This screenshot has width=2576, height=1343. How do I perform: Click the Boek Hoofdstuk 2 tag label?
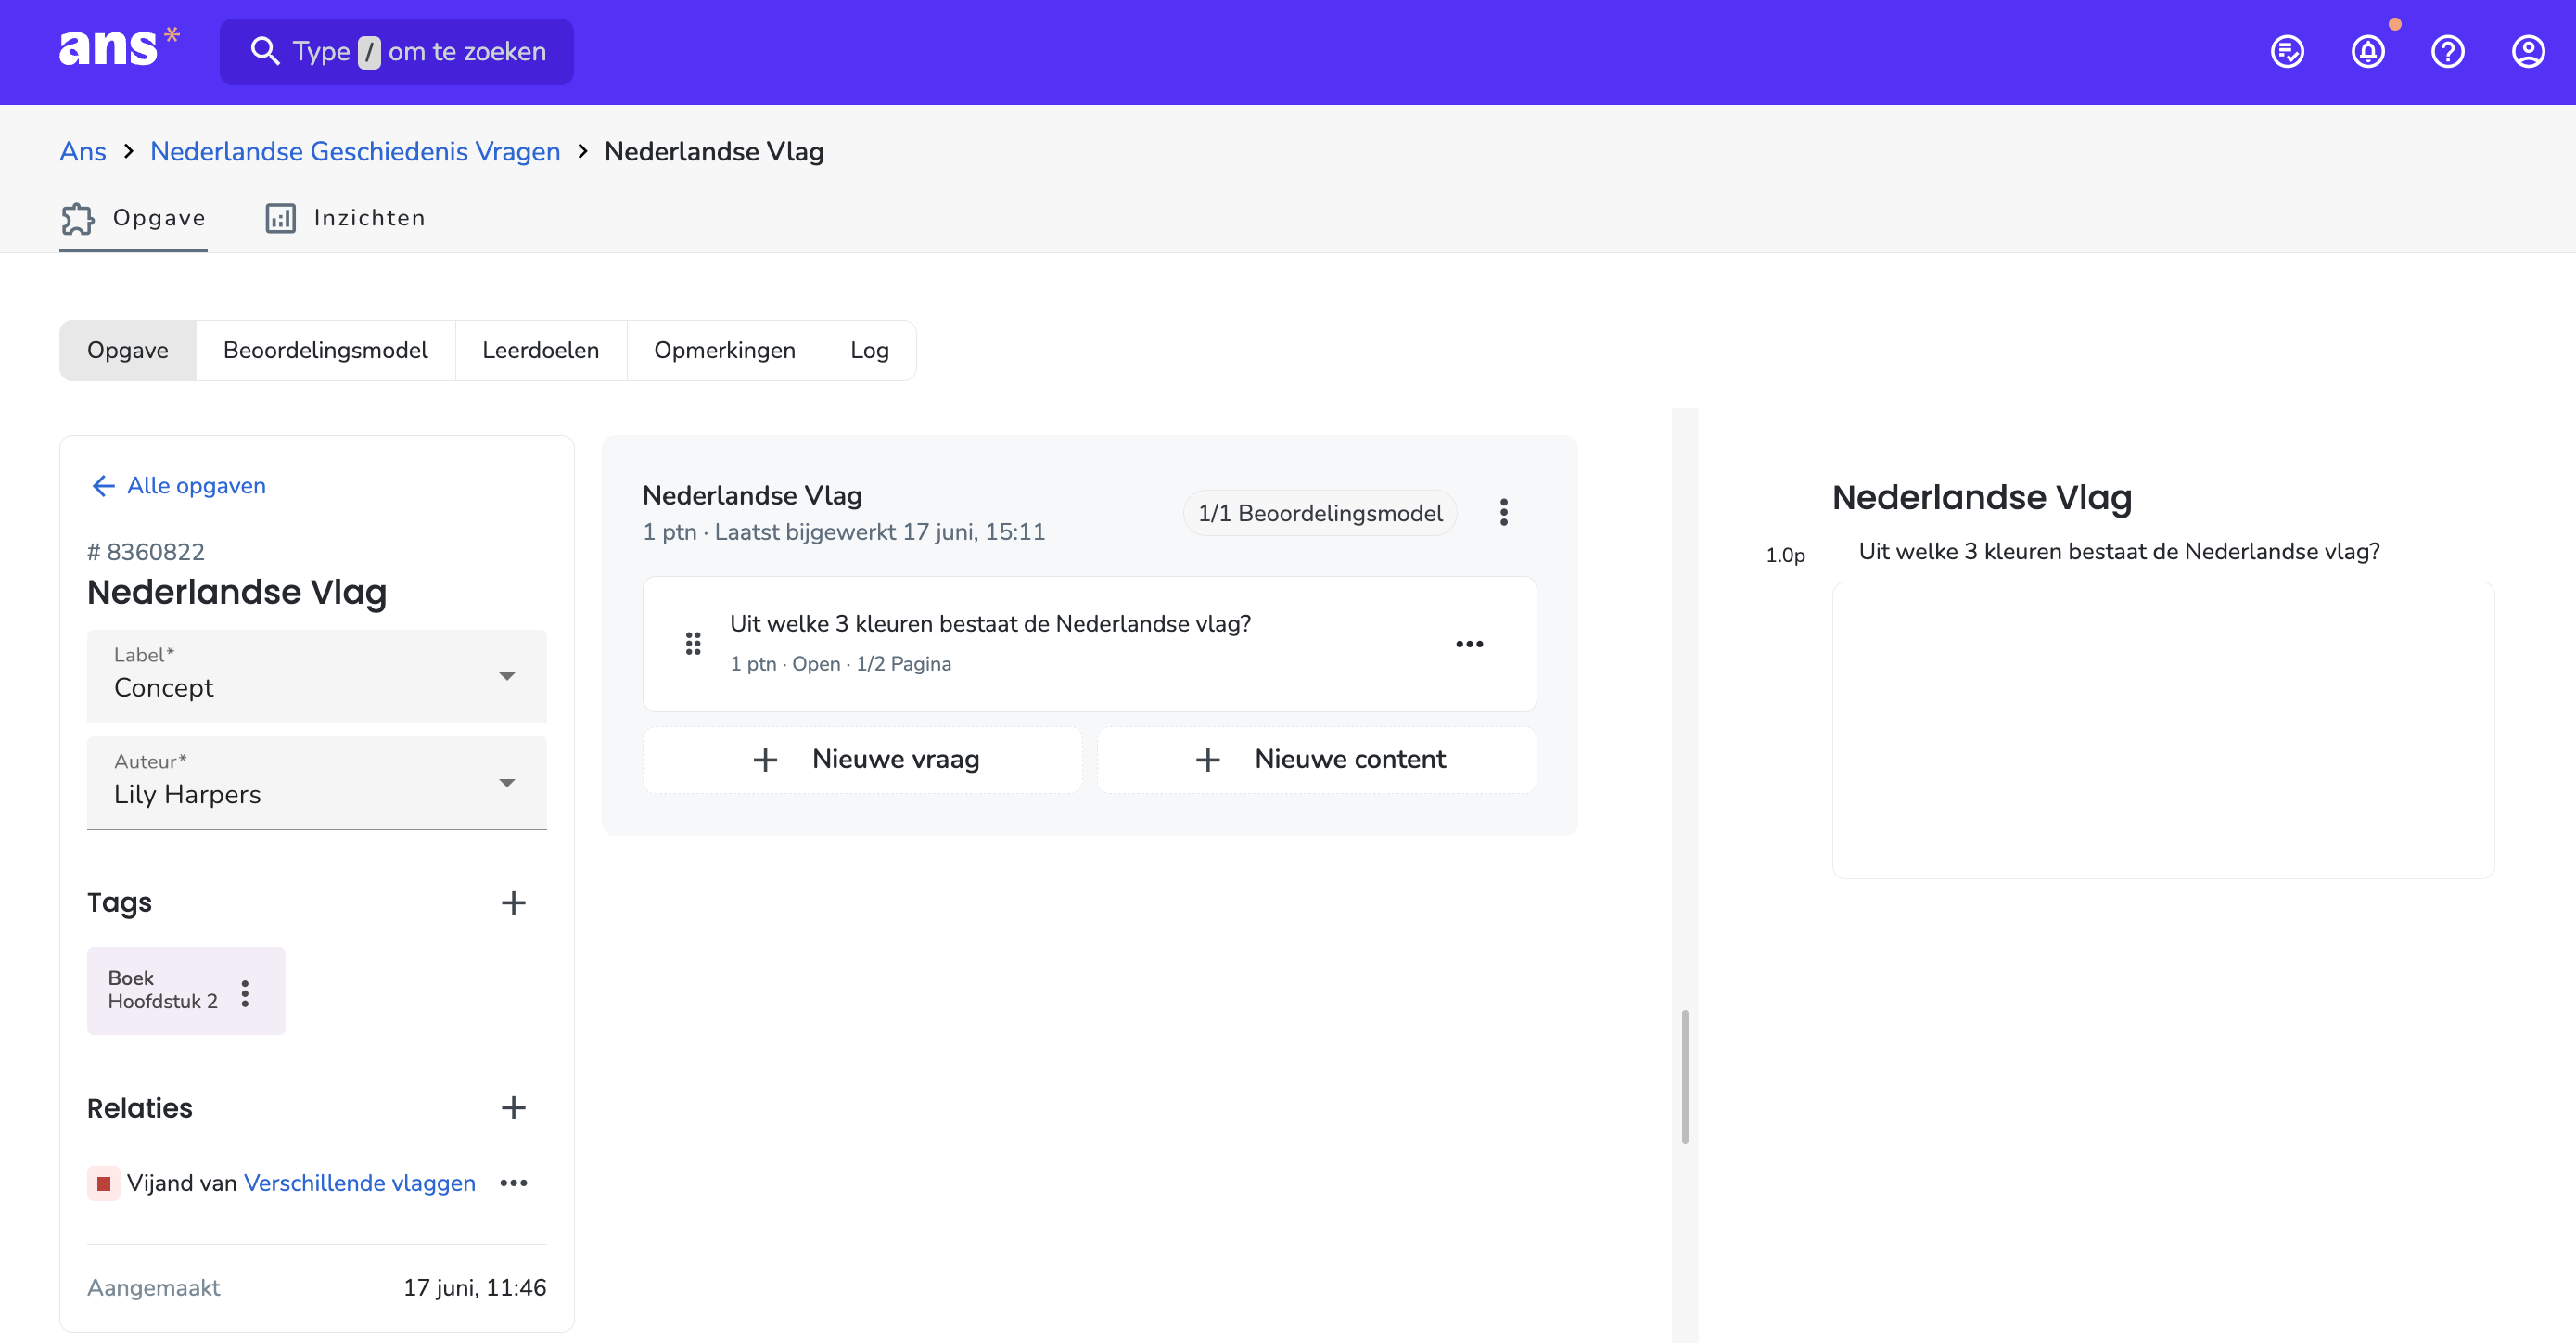click(x=163, y=990)
